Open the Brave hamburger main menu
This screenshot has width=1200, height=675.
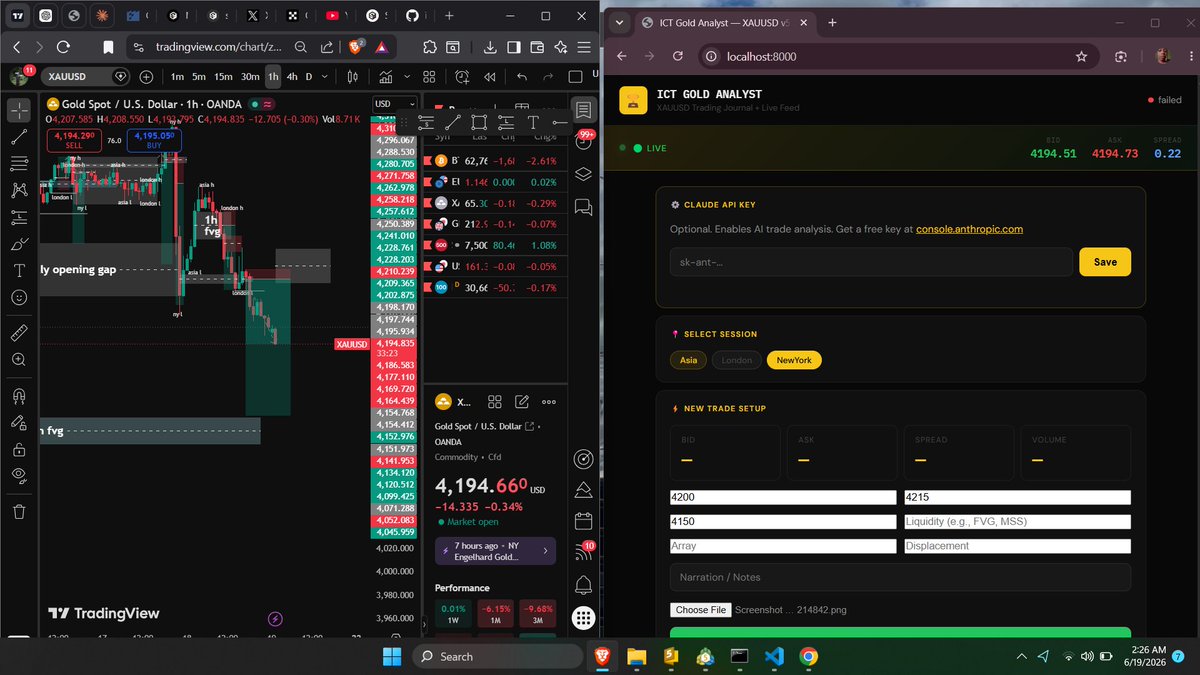584,46
